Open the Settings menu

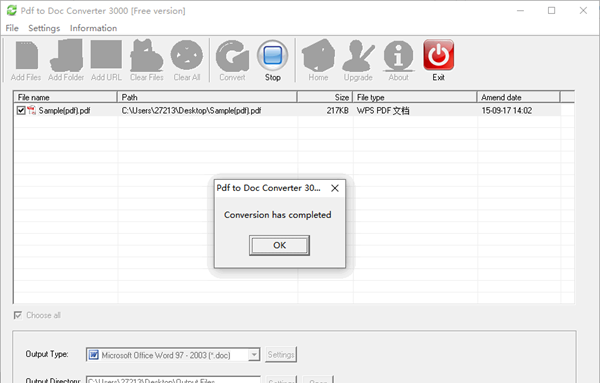[x=44, y=28]
